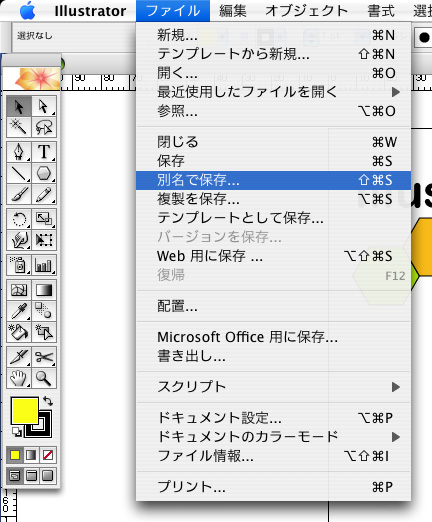Reset to default fill and stroke
Image resolution: width=432 pixels, height=522 pixels.
17,432
